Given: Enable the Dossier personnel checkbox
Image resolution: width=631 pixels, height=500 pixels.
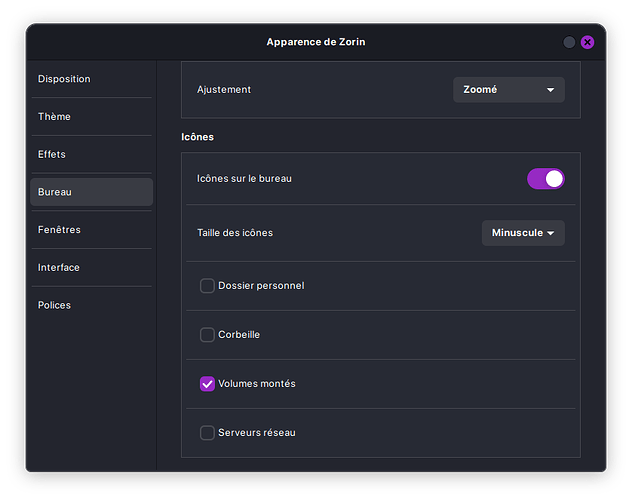Looking at the screenshot, I should 207,286.
